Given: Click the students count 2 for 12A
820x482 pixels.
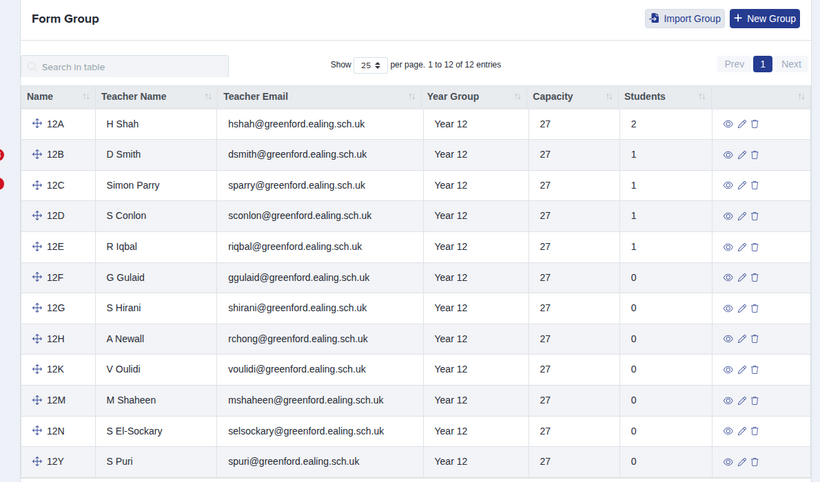Looking at the screenshot, I should point(633,124).
